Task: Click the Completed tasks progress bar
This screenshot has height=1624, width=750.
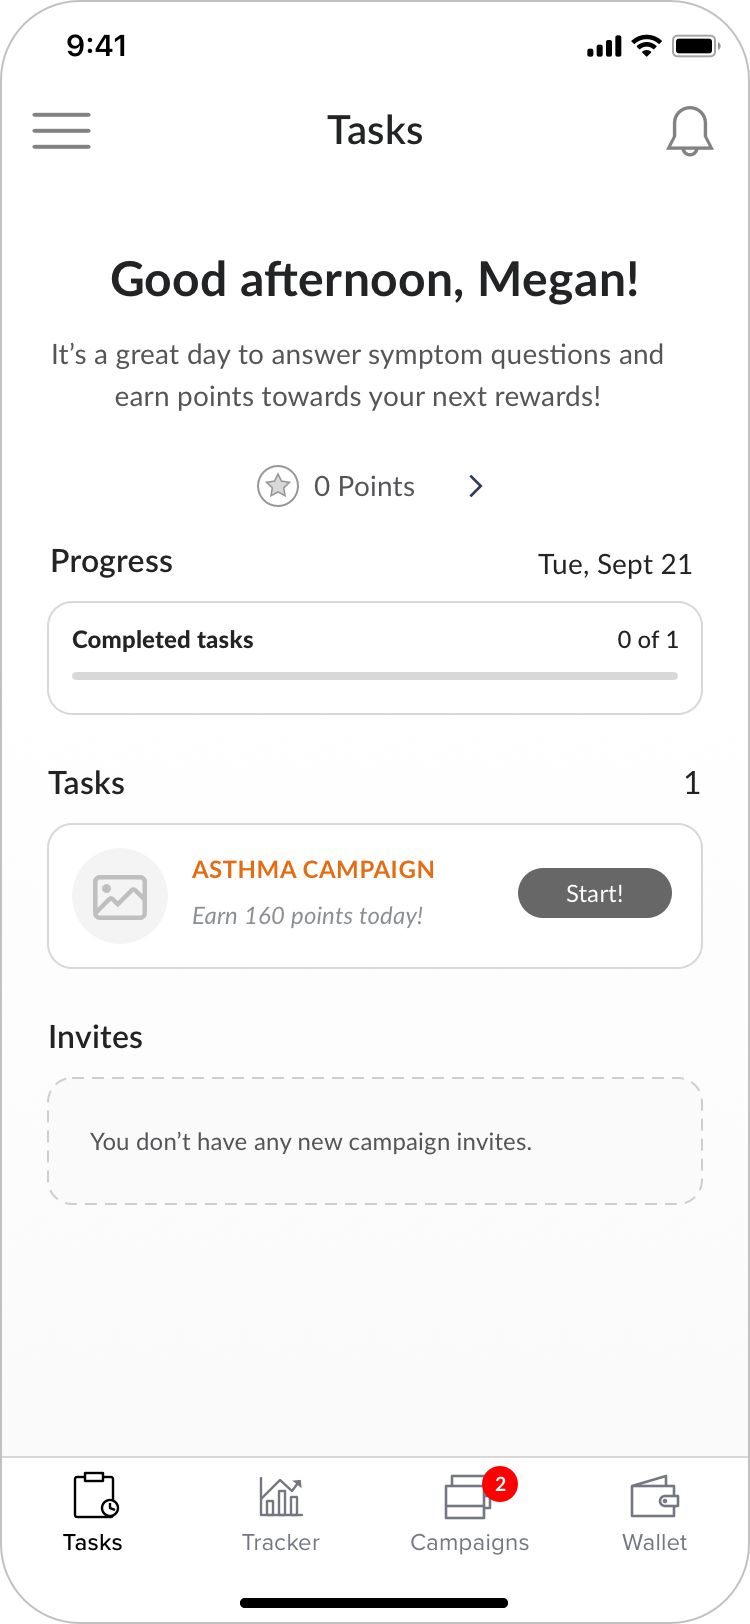Action: tap(374, 675)
